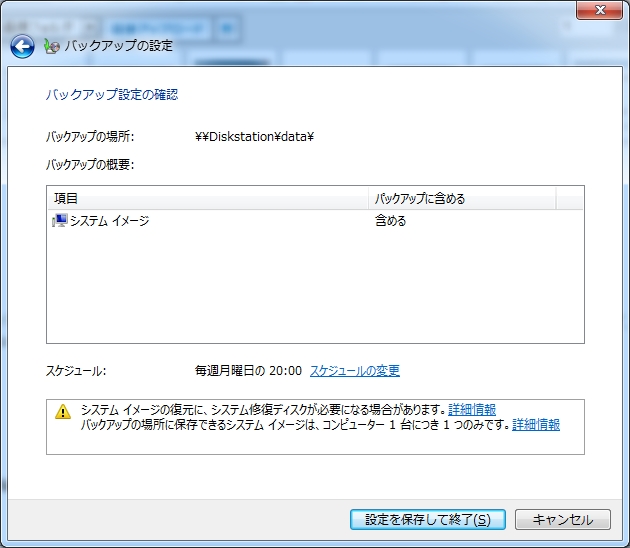Click the 毎週月曜日の 20:00 schedule text
Viewport: 630px width, 548px height.
[x=248, y=370]
